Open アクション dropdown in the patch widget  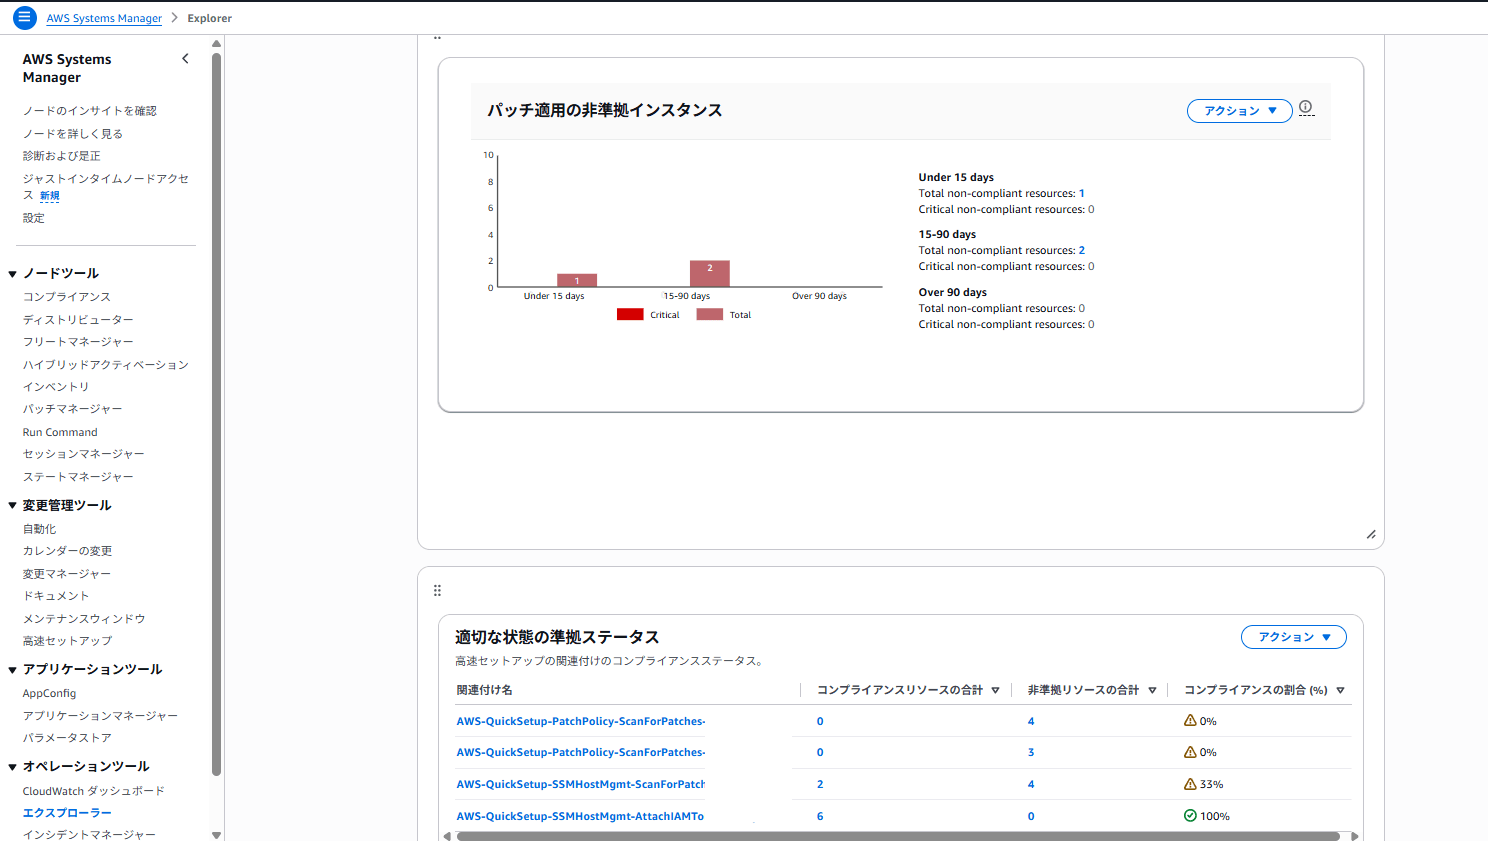1240,111
